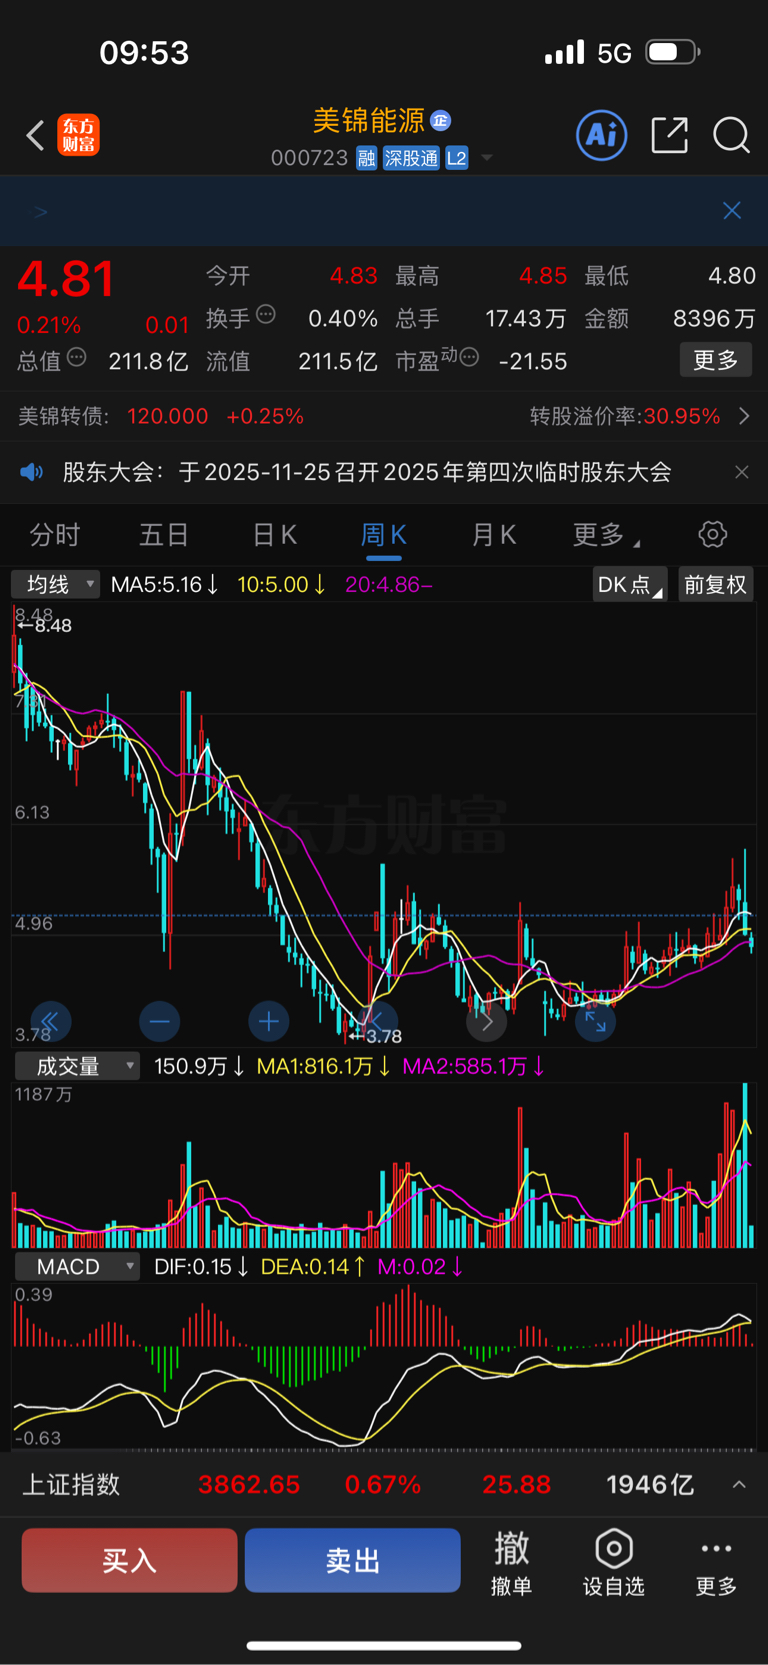The image size is (768, 1665).
Task: Tap the 买入 buy button
Action: click(x=129, y=1560)
